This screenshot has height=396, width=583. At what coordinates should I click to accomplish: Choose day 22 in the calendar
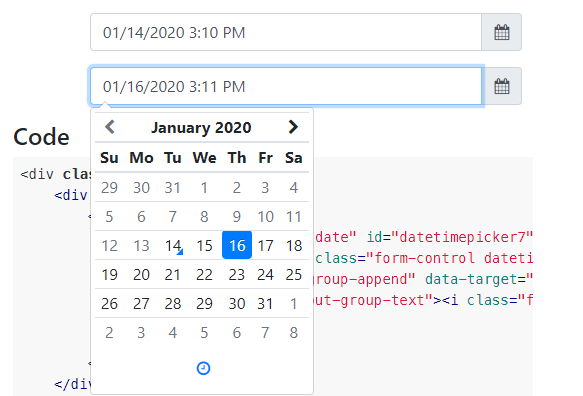click(x=204, y=274)
